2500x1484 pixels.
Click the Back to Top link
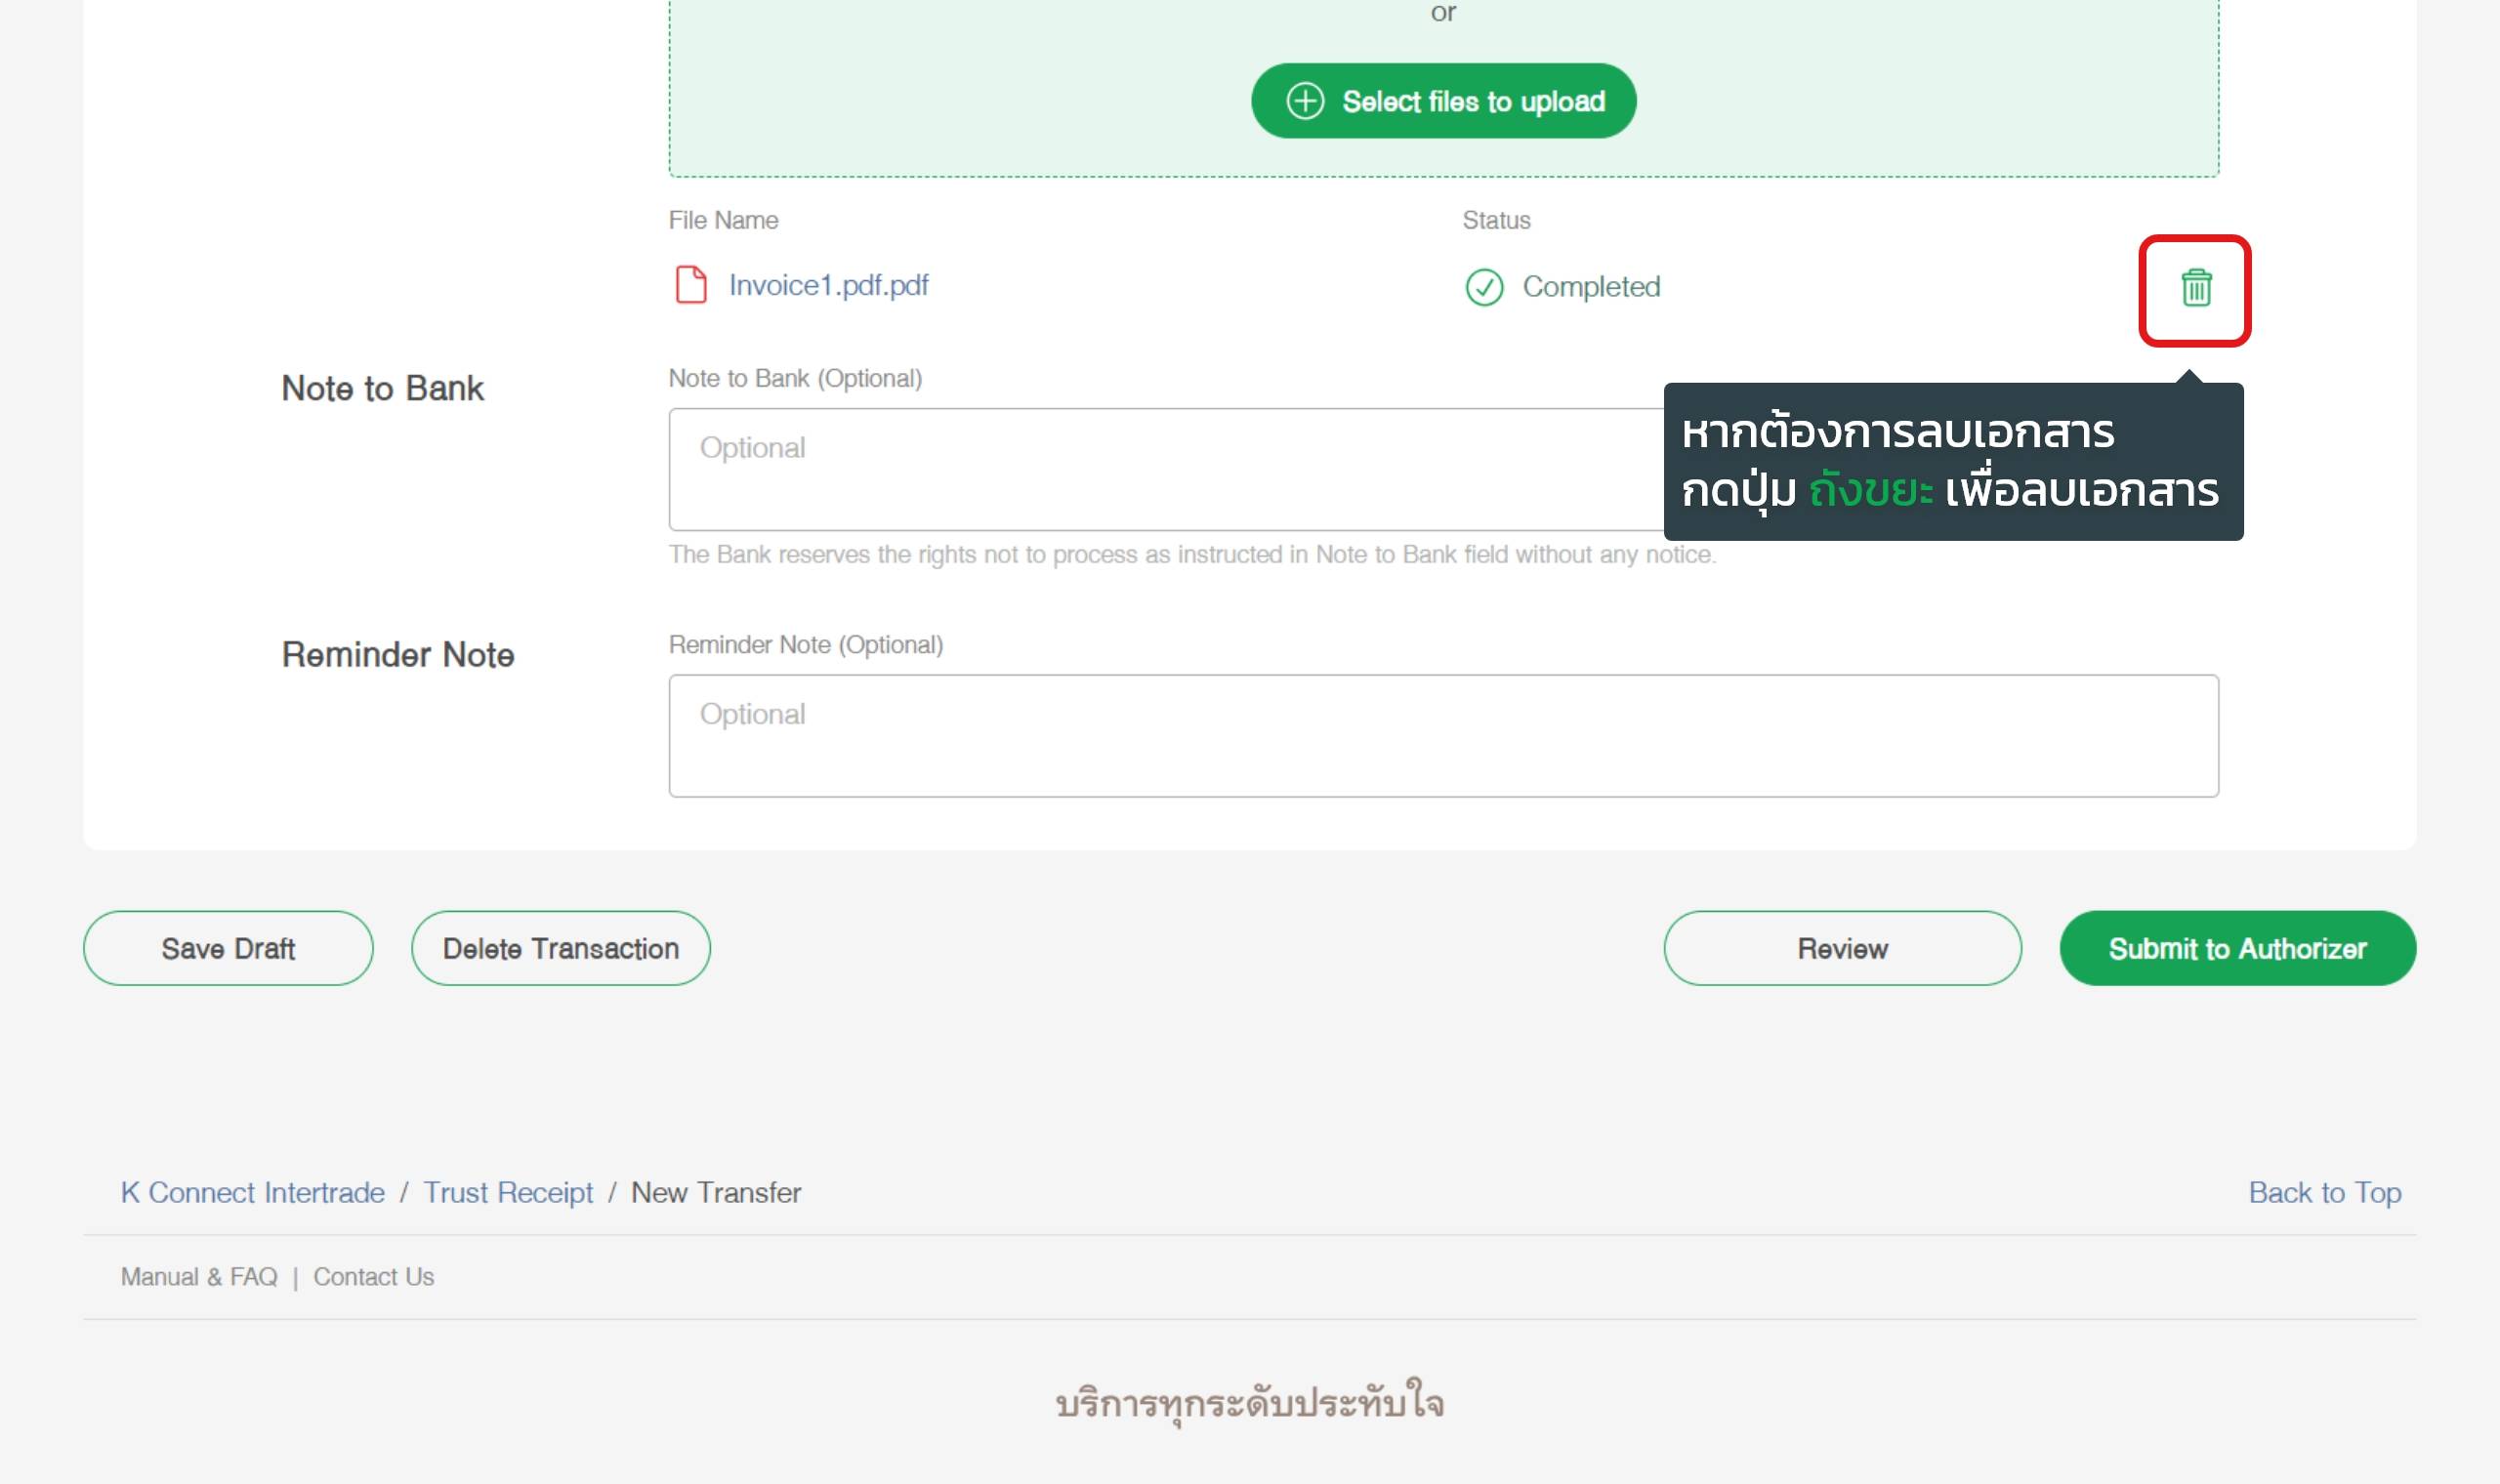coord(2324,1192)
